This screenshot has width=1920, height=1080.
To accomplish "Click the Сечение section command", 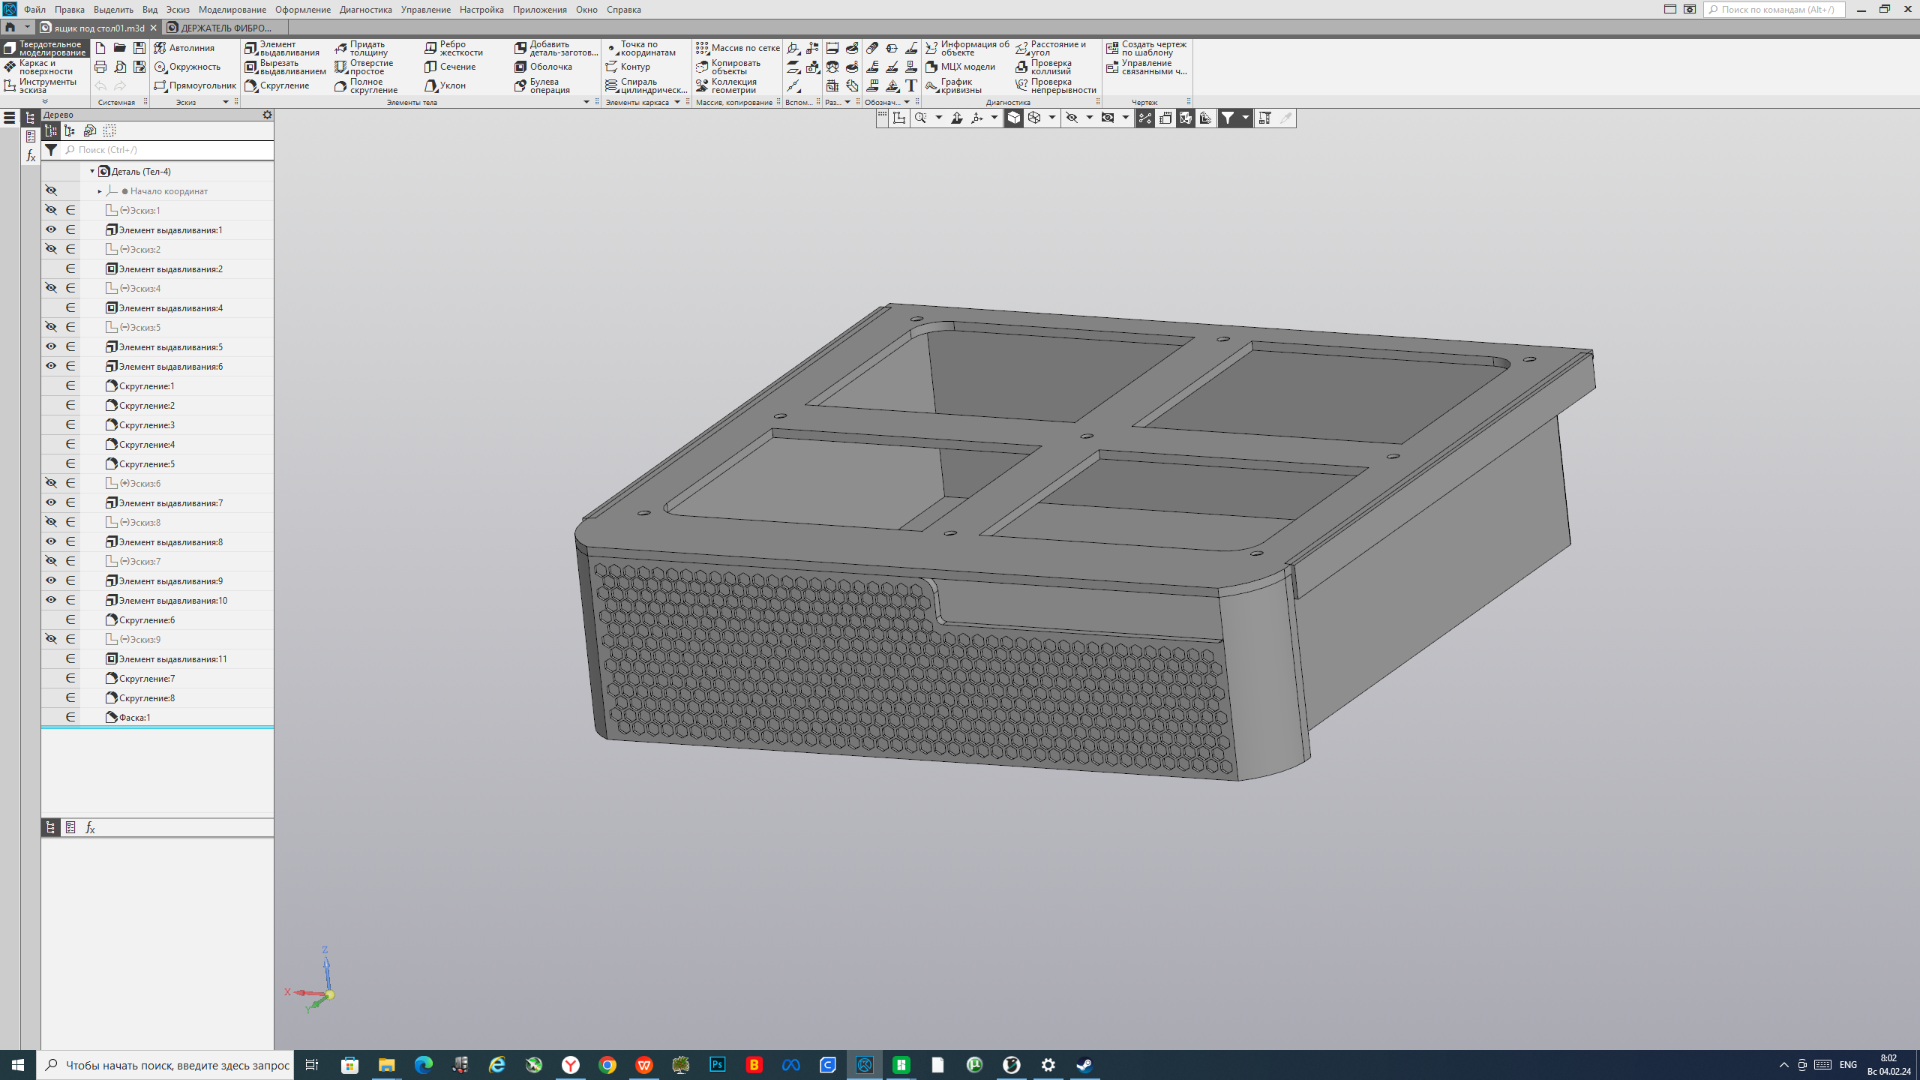I will coord(450,67).
